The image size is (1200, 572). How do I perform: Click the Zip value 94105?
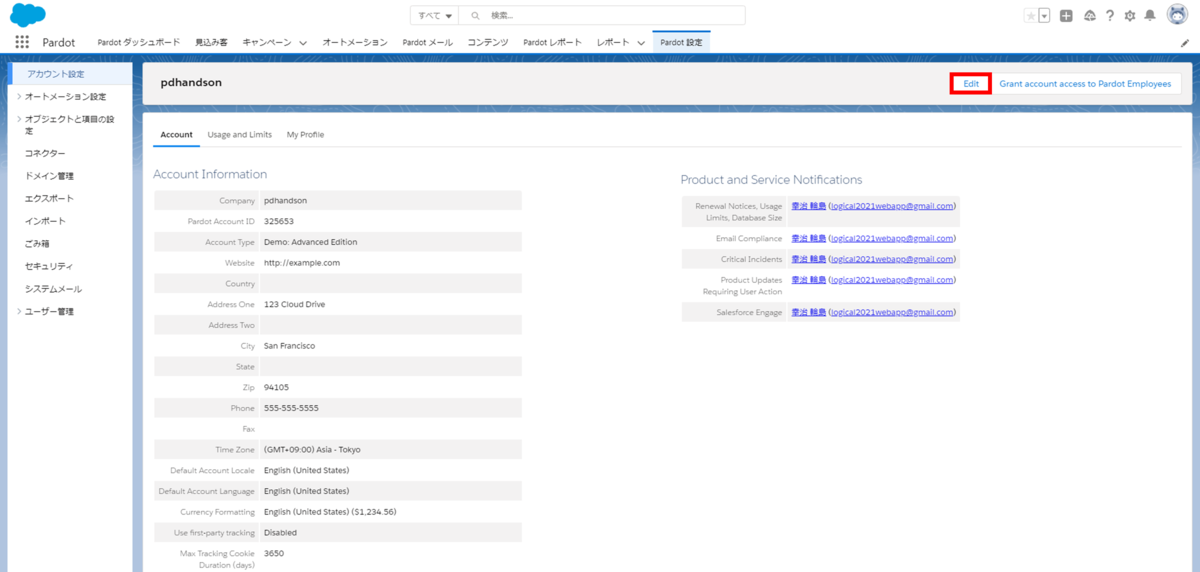pos(276,387)
